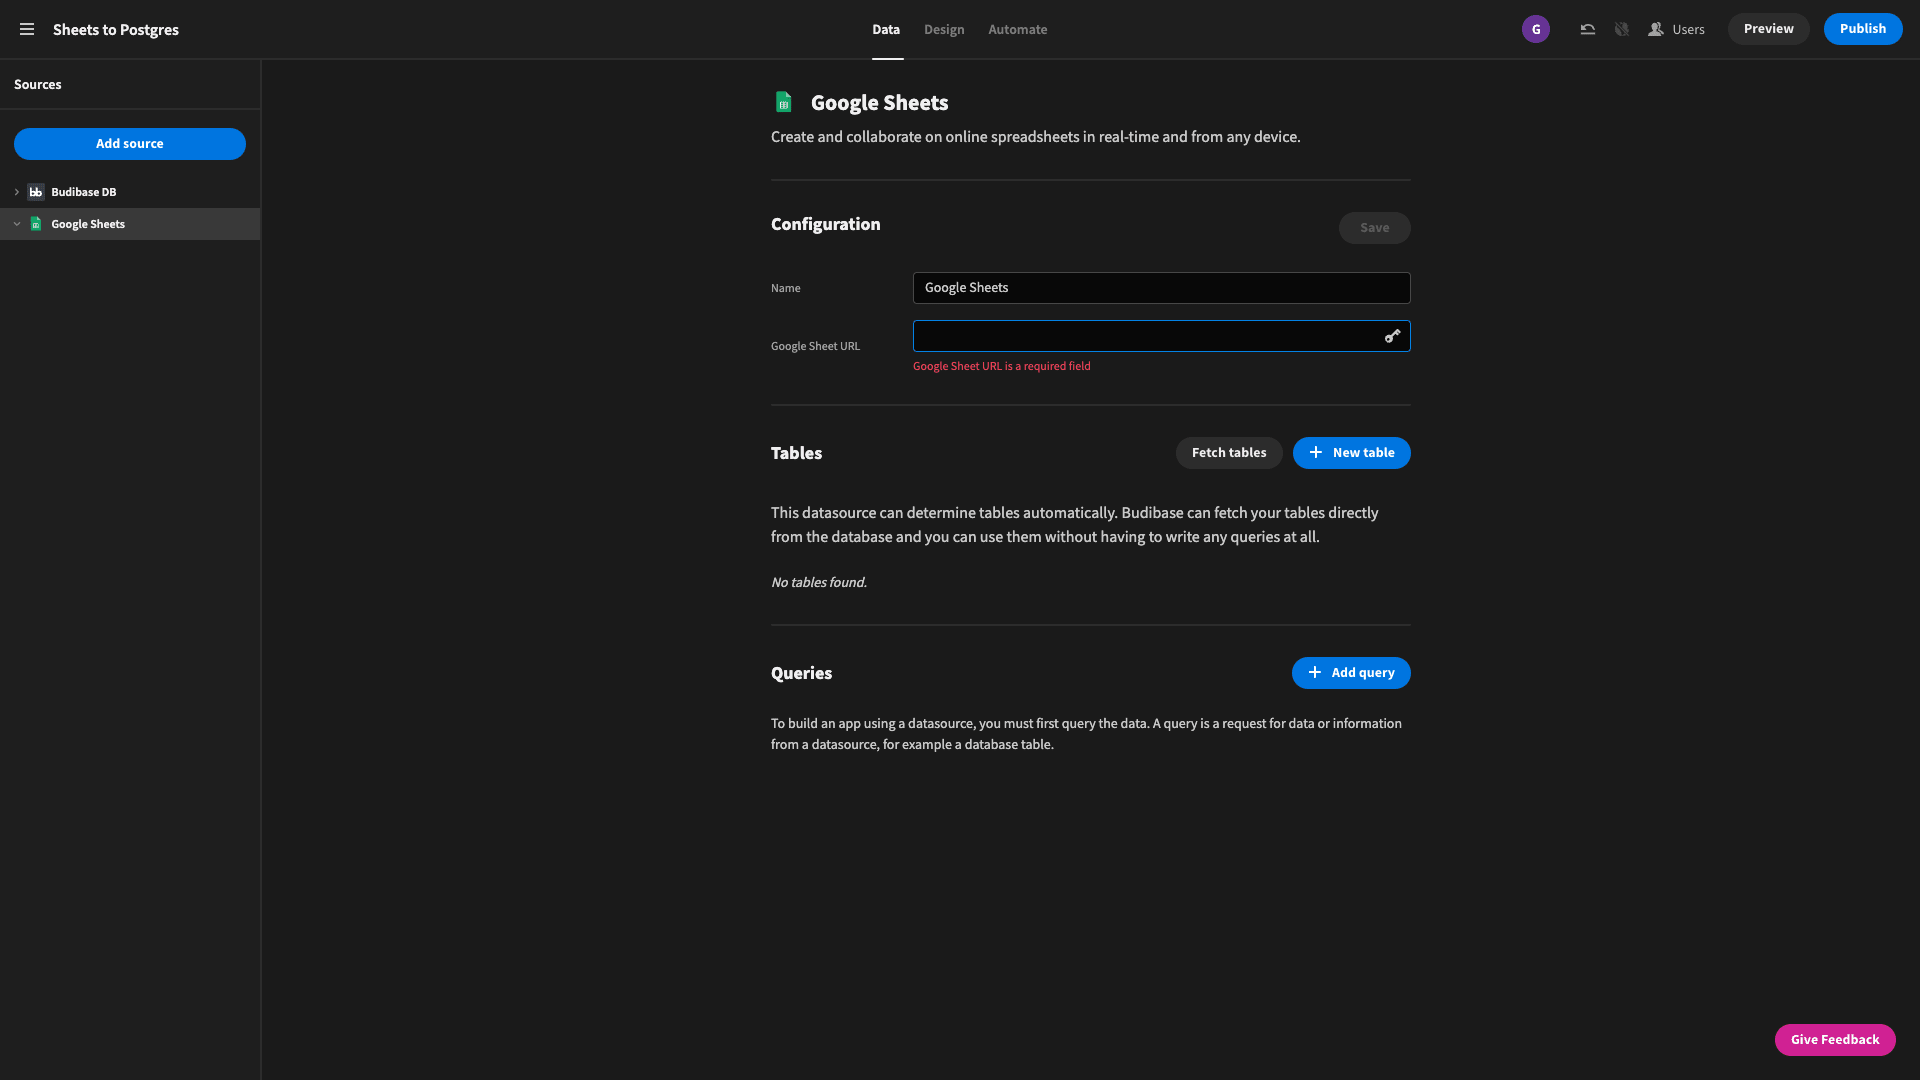
Task: Focus the Name input field
Action: click(1161, 288)
